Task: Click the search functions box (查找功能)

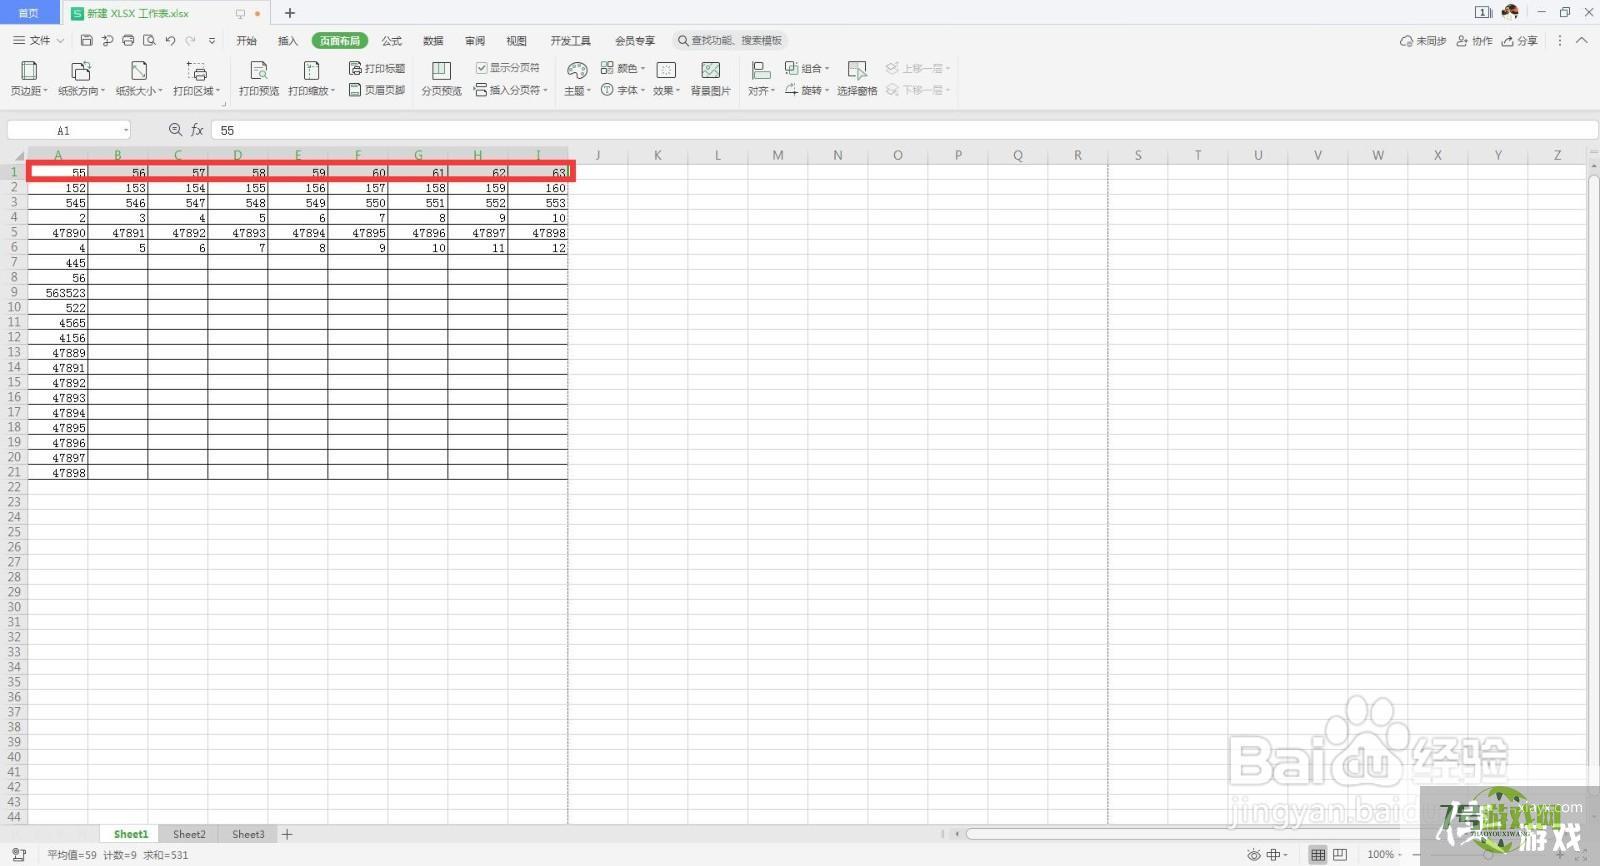Action: [730, 41]
